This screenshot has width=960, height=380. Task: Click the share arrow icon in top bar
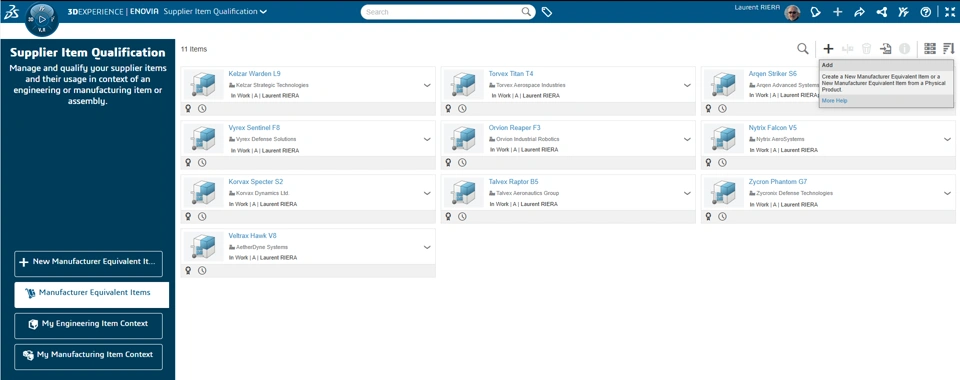(859, 12)
